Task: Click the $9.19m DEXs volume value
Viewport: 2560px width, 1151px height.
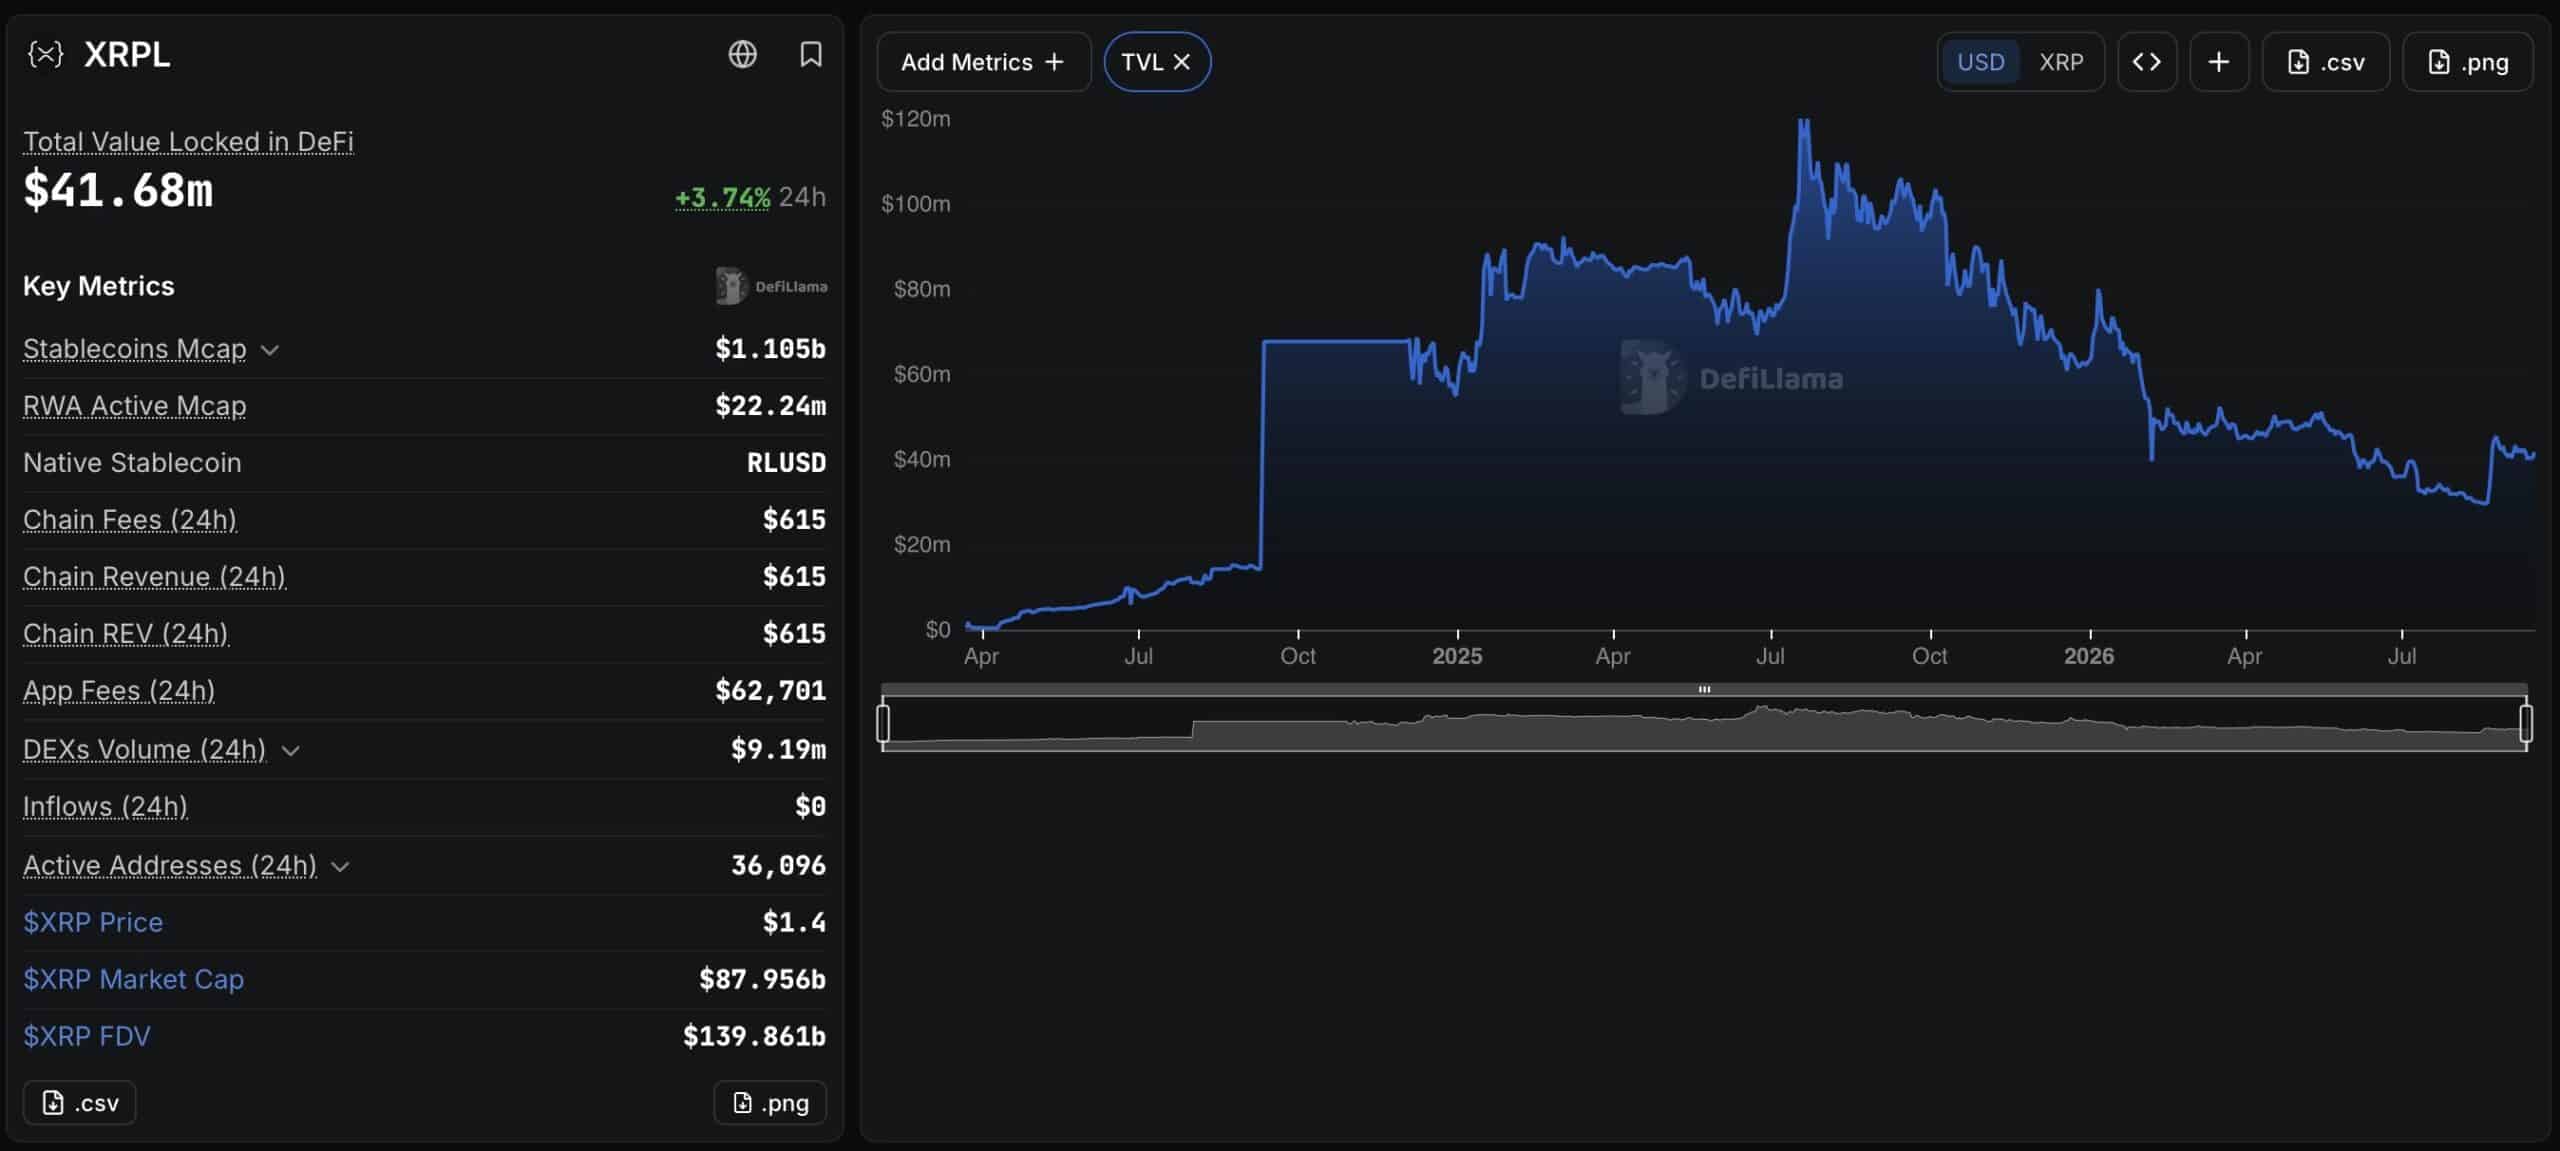Action: tap(778, 749)
